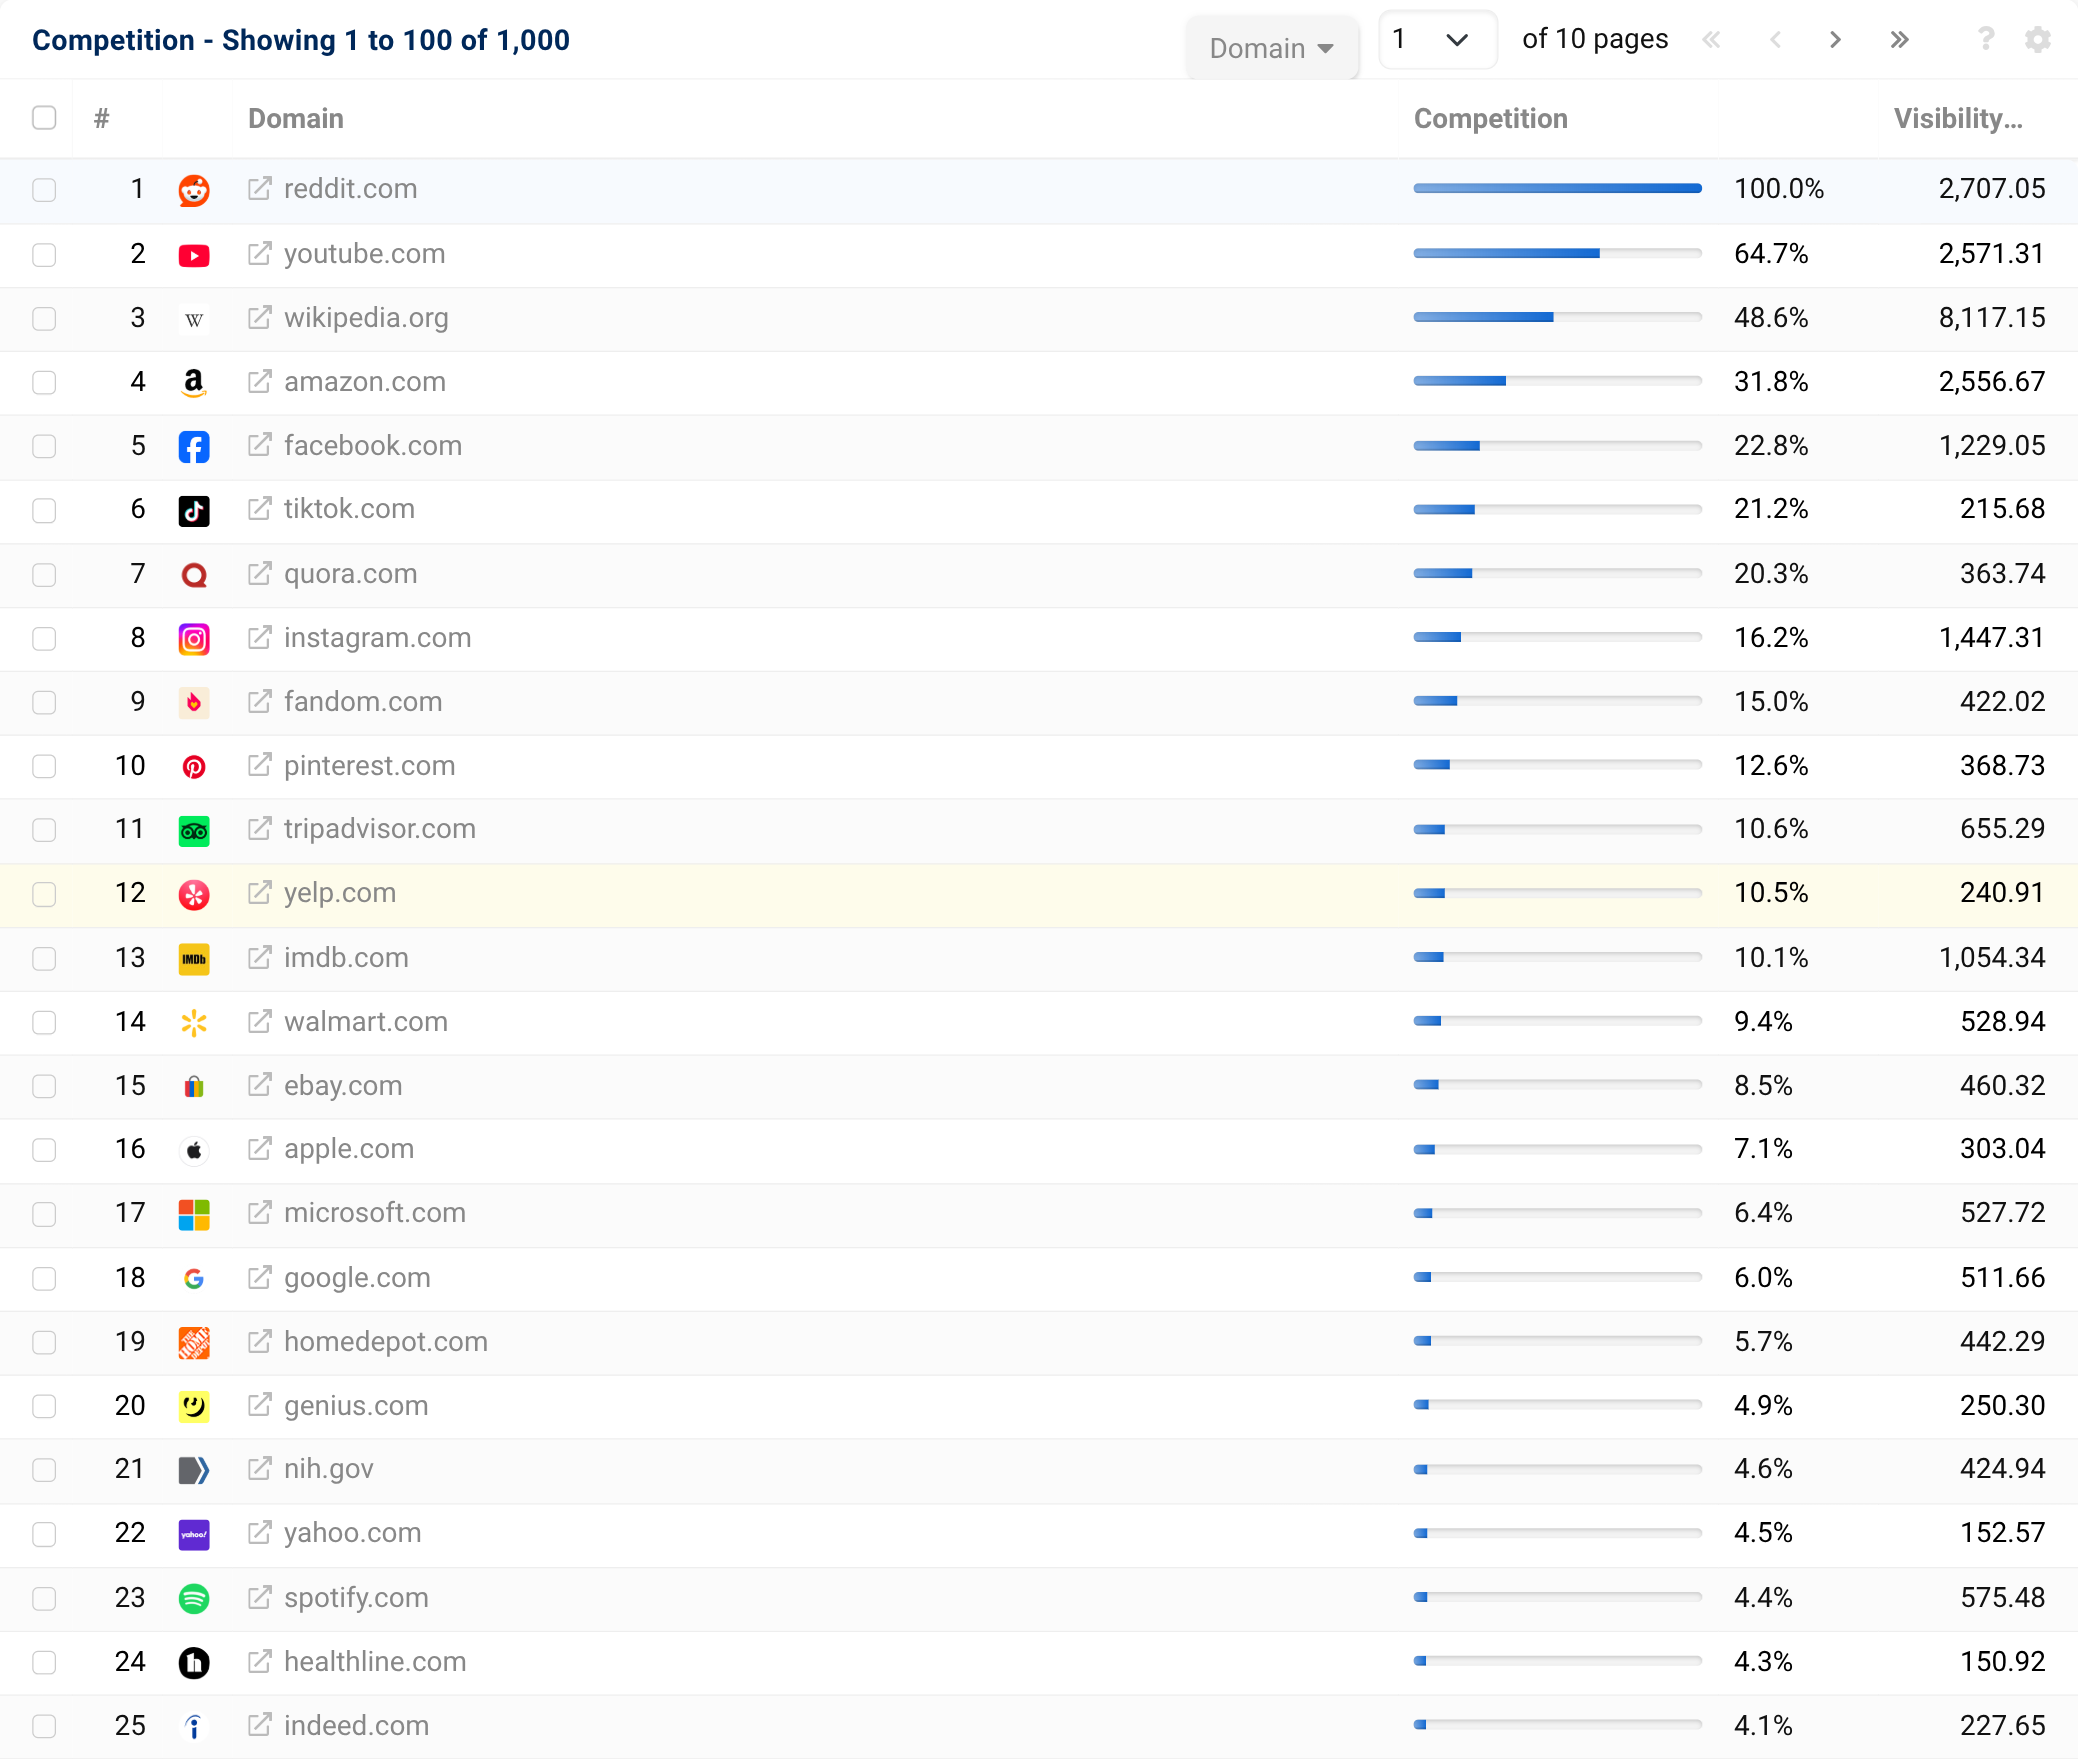Click visibility value 1,054.34
The height and width of the screenshot is (1759, 2078).
click(1992, 958)
